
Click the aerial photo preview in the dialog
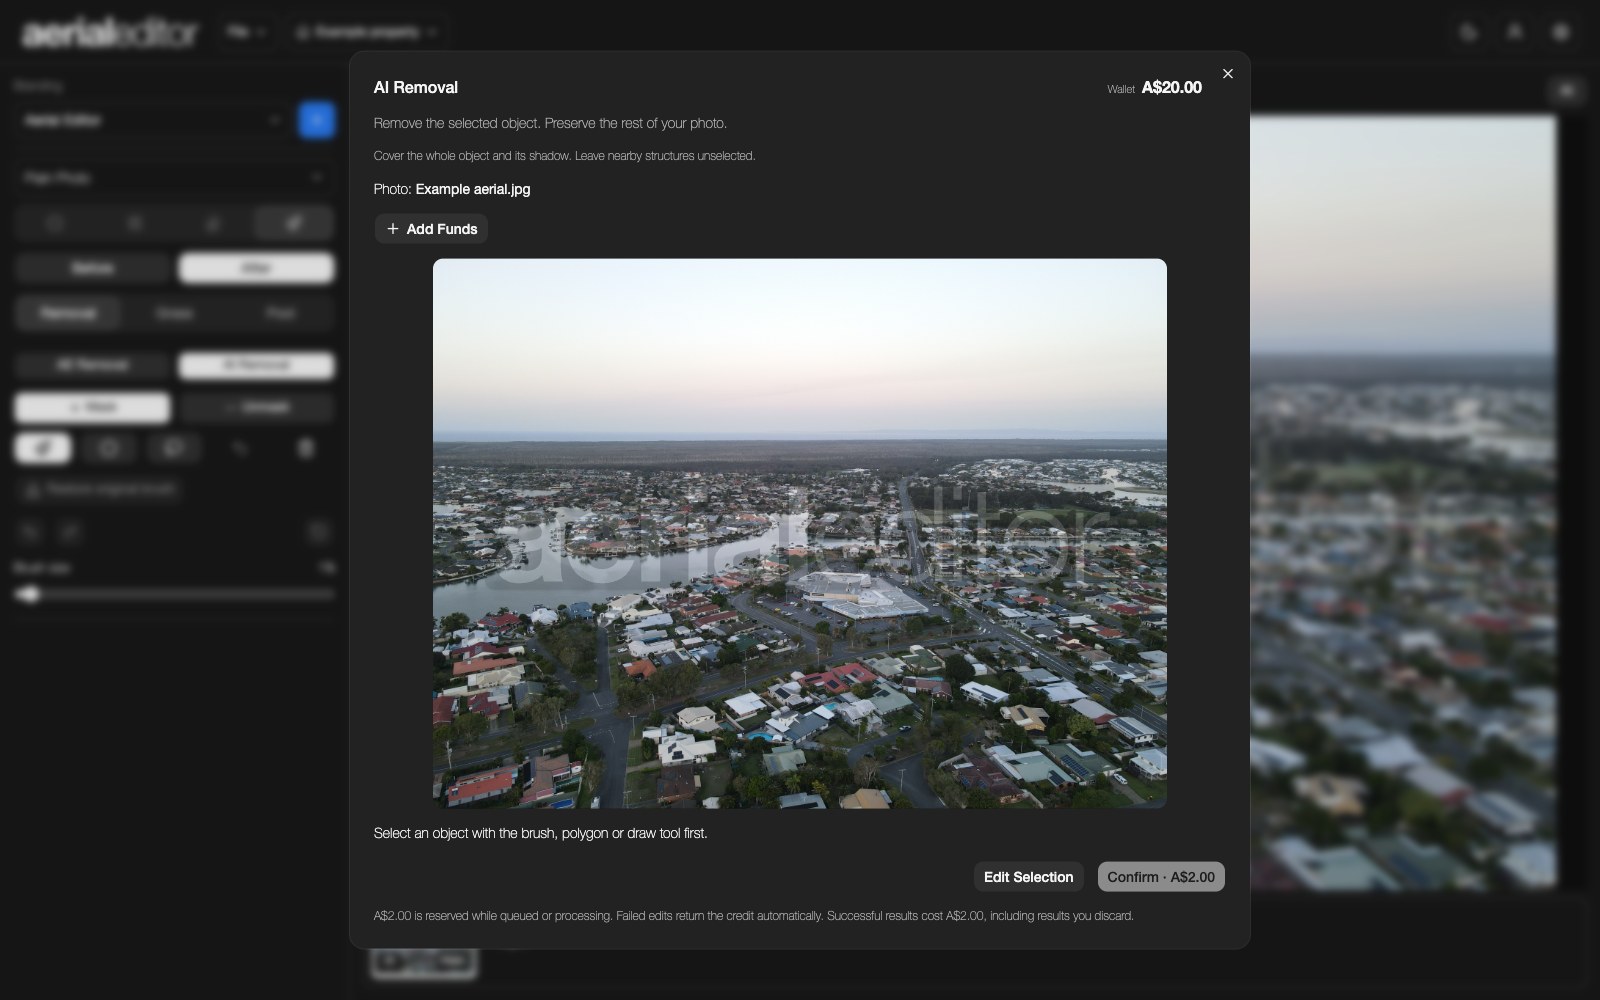point(800,533)
